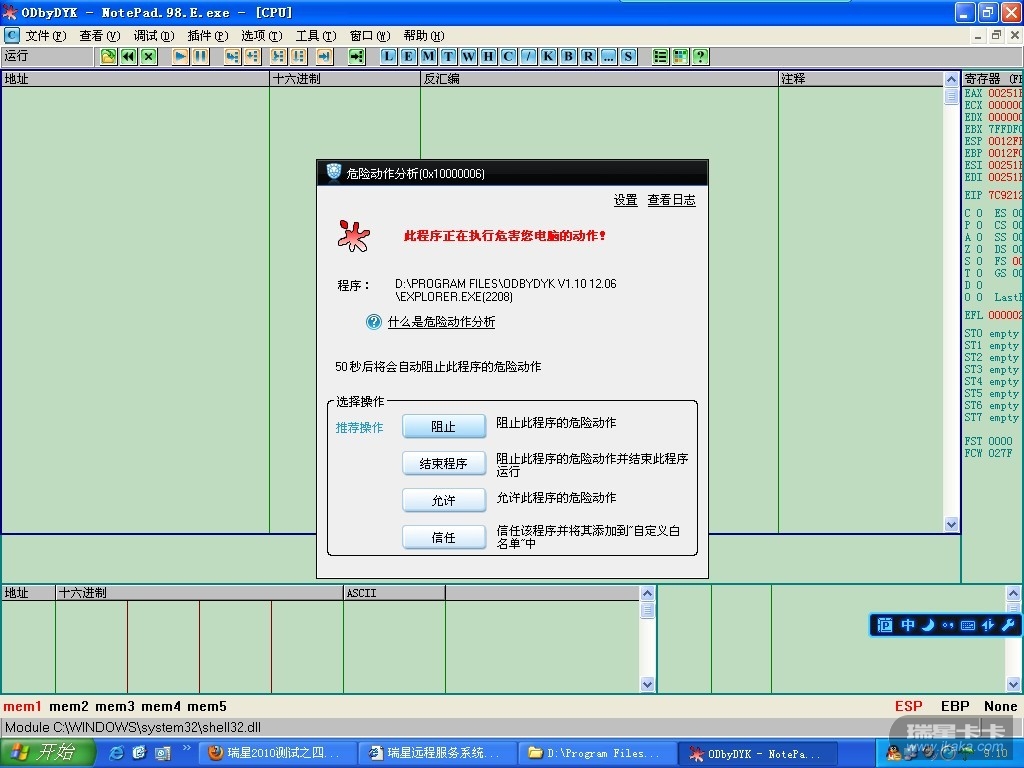Open the 选项(T) menu
Viewport: 1024px width, 768px height.
[261, 36]
